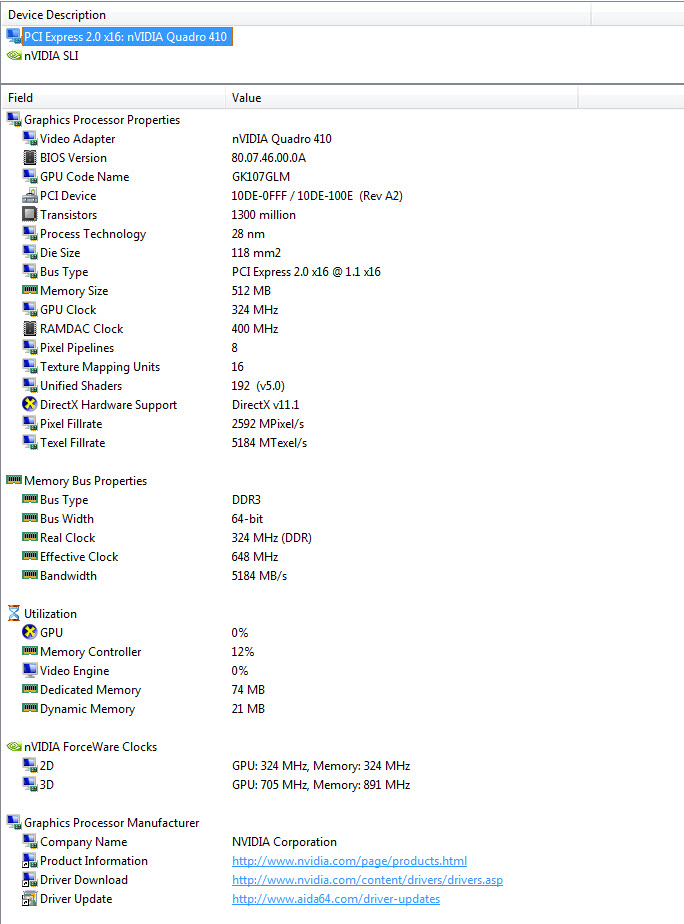Click the DirectX Hardware Support icon

pyautogui.click(x=29, y=404)
